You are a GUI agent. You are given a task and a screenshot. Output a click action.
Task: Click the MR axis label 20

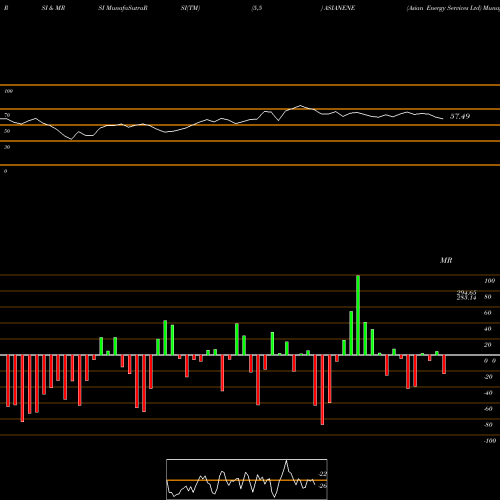point(487,345)
